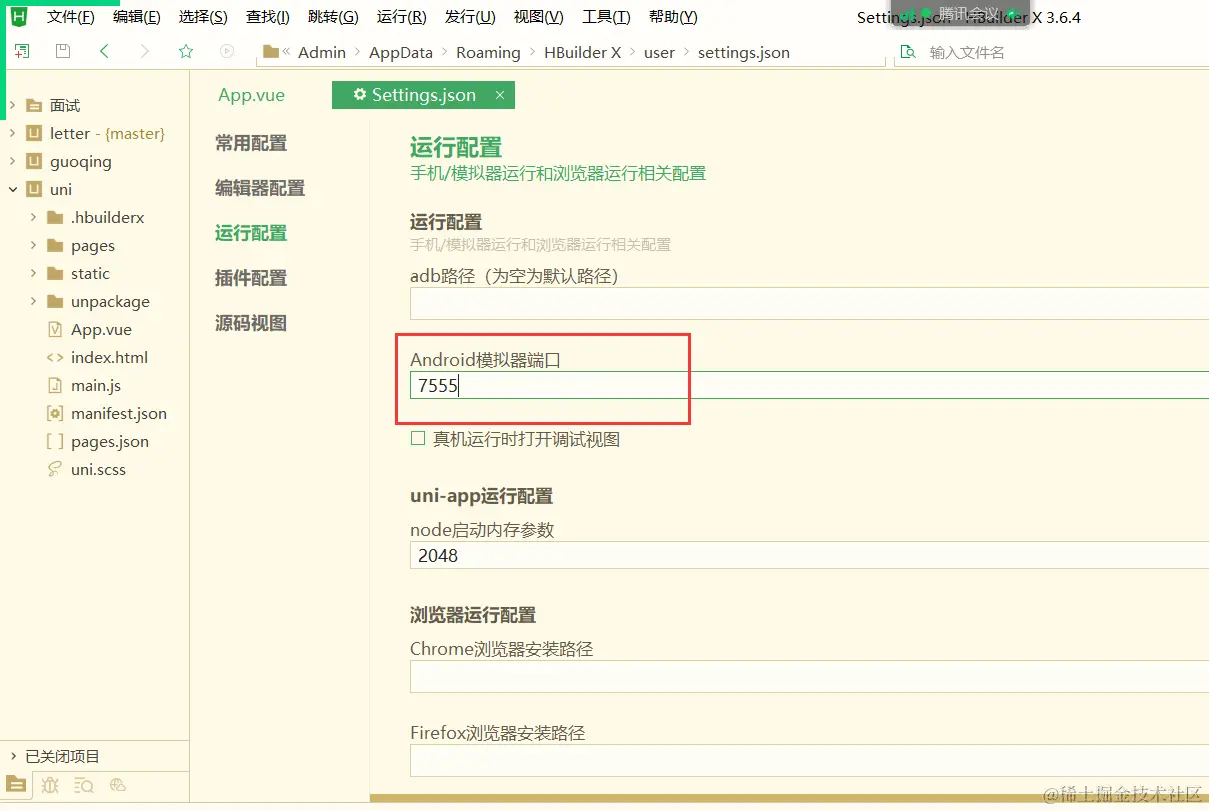Image resolution: width=1209 pixels, height=811 pixels.
Task: Open 源码视图 settings section
Action: tap(251, 323)
